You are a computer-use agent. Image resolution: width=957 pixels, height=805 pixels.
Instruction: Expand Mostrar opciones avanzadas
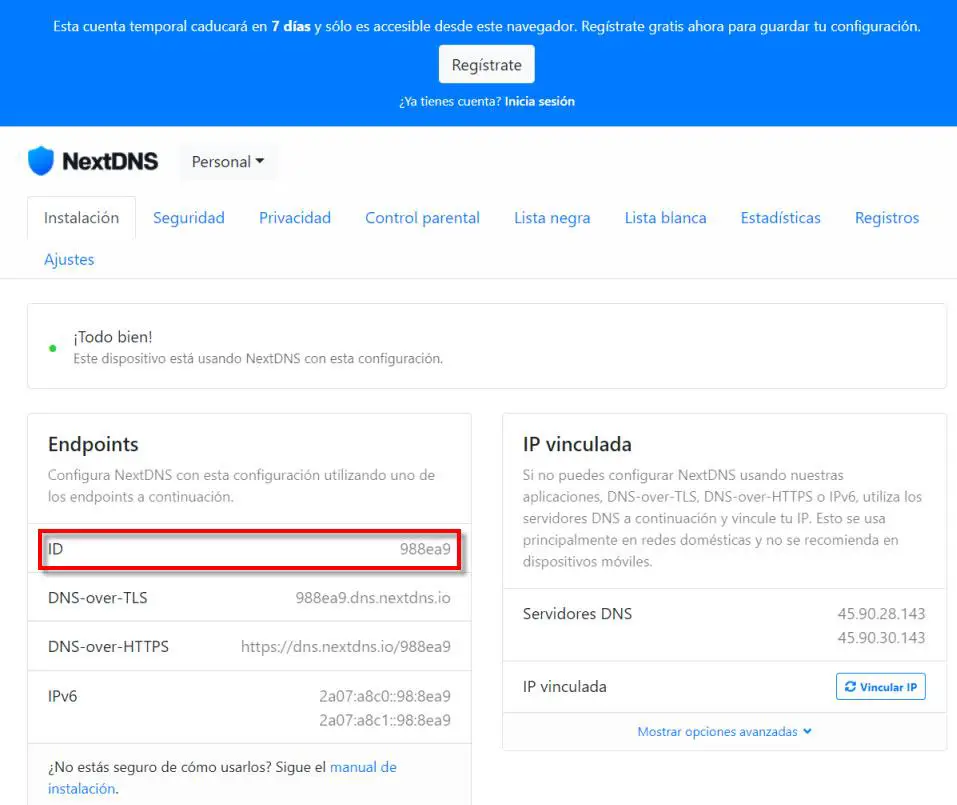724,731
